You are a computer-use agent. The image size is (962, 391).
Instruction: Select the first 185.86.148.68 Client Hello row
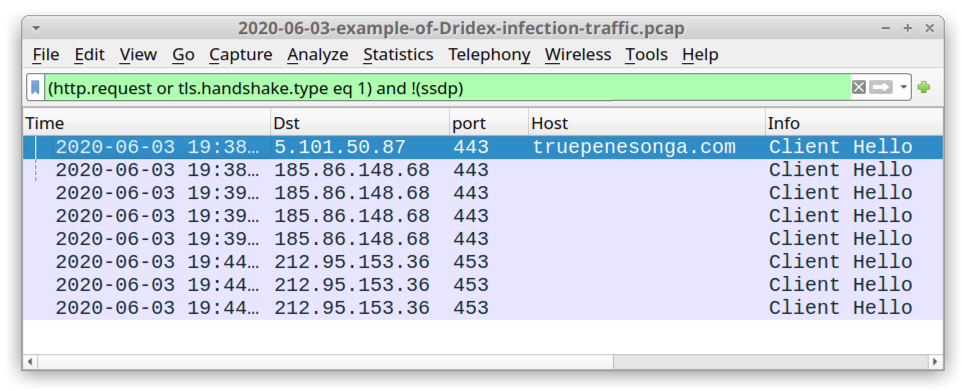click(483, 170)
